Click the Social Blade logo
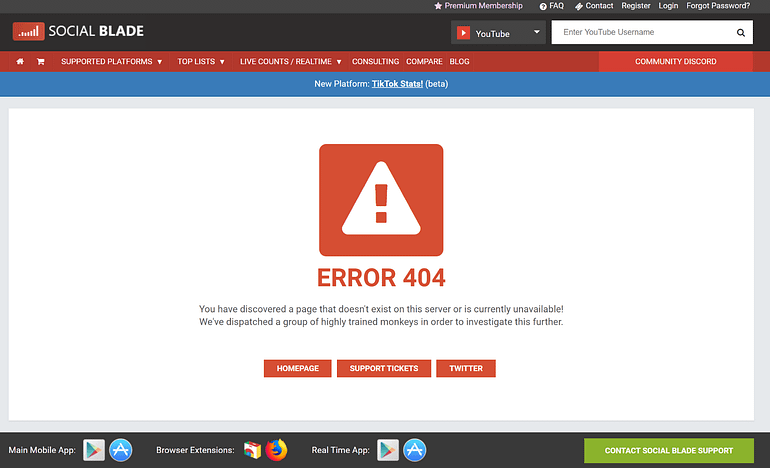 (x=78, y=31)
